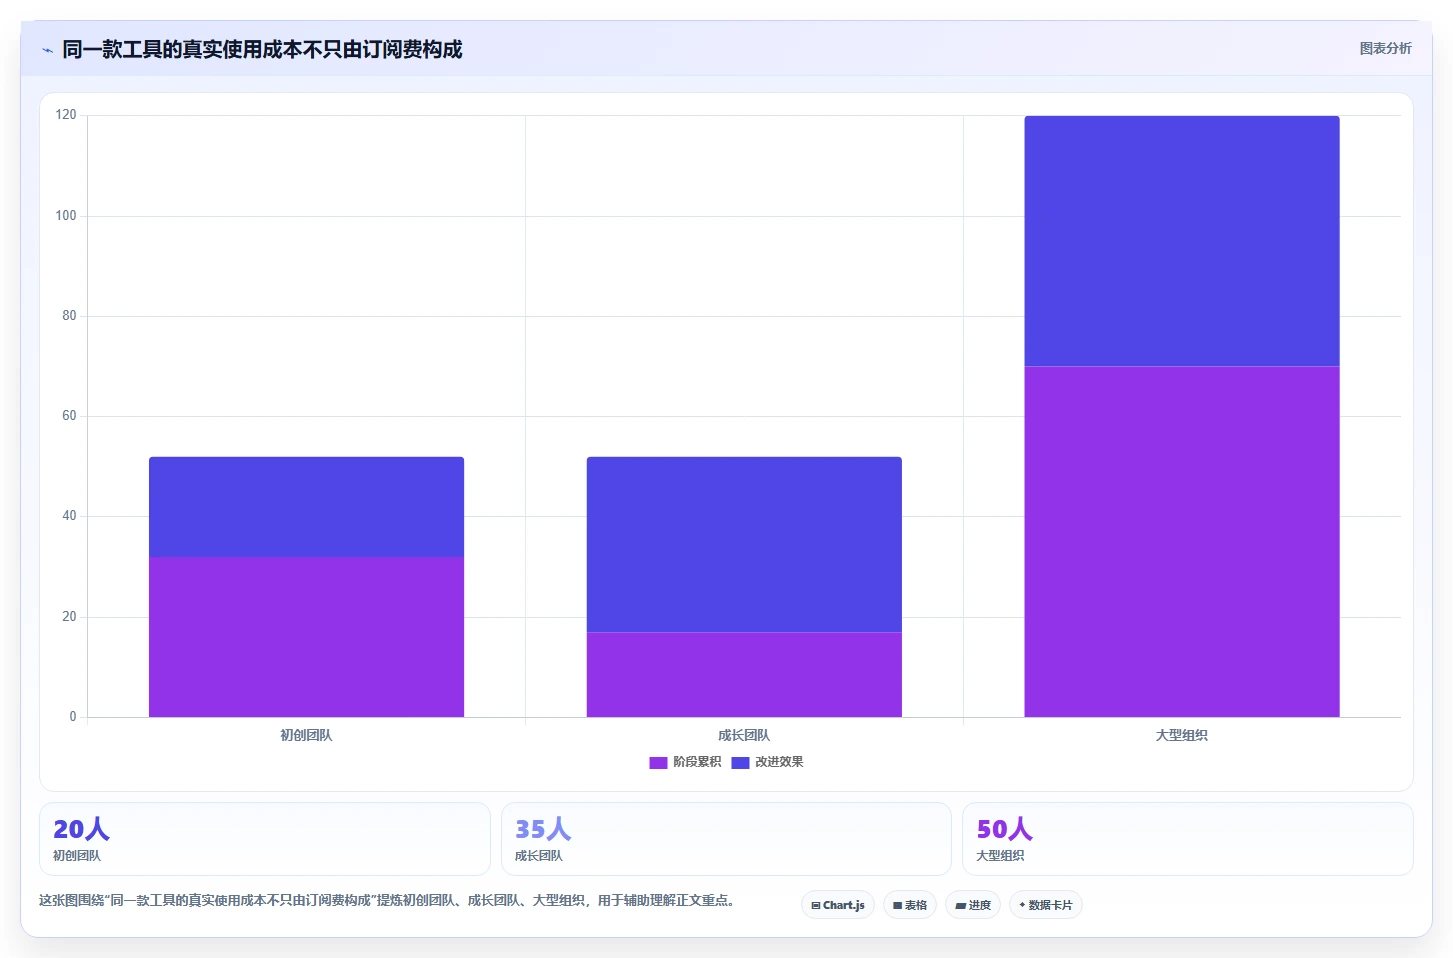This screenshot has height=958, width=1453.
Task: Click the y-axis value 40
Action: coord(69,516)
